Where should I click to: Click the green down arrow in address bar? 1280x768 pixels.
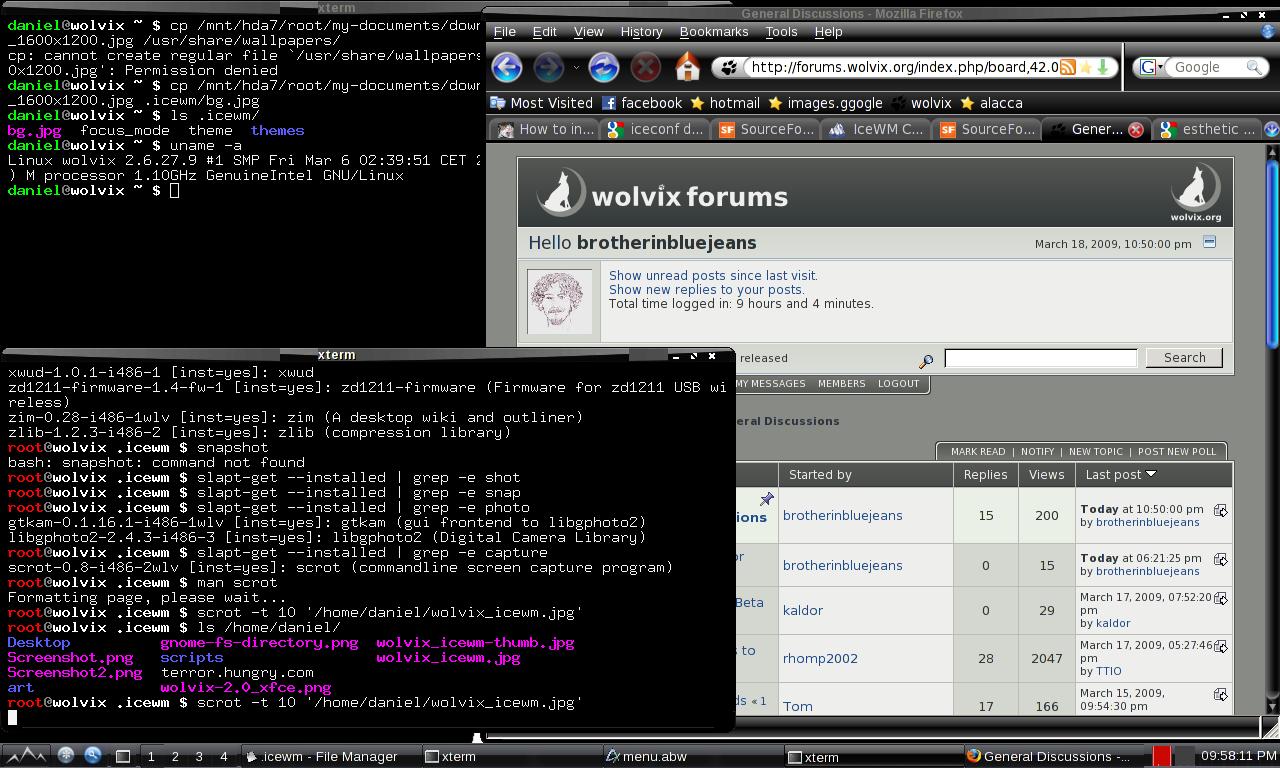1103,67
